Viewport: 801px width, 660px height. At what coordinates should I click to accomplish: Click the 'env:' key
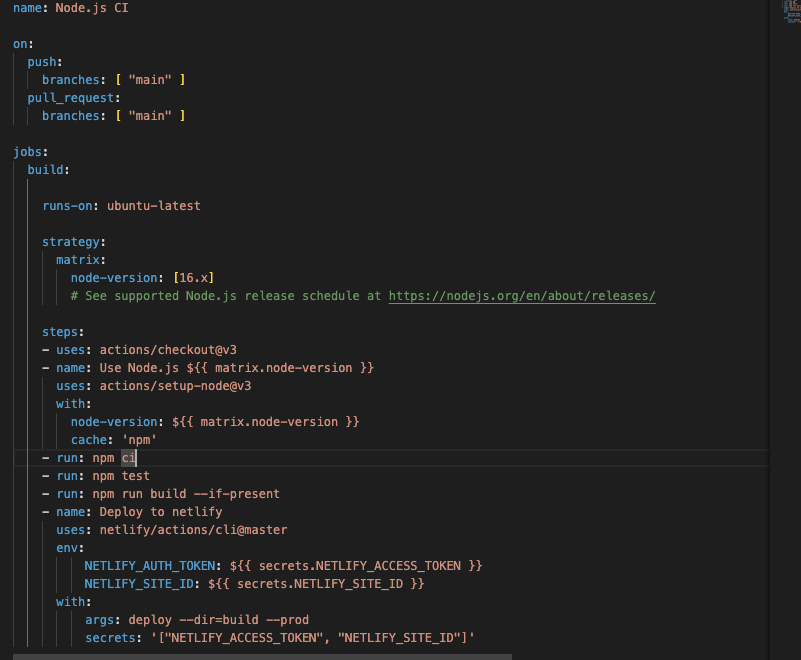(70, 548)
